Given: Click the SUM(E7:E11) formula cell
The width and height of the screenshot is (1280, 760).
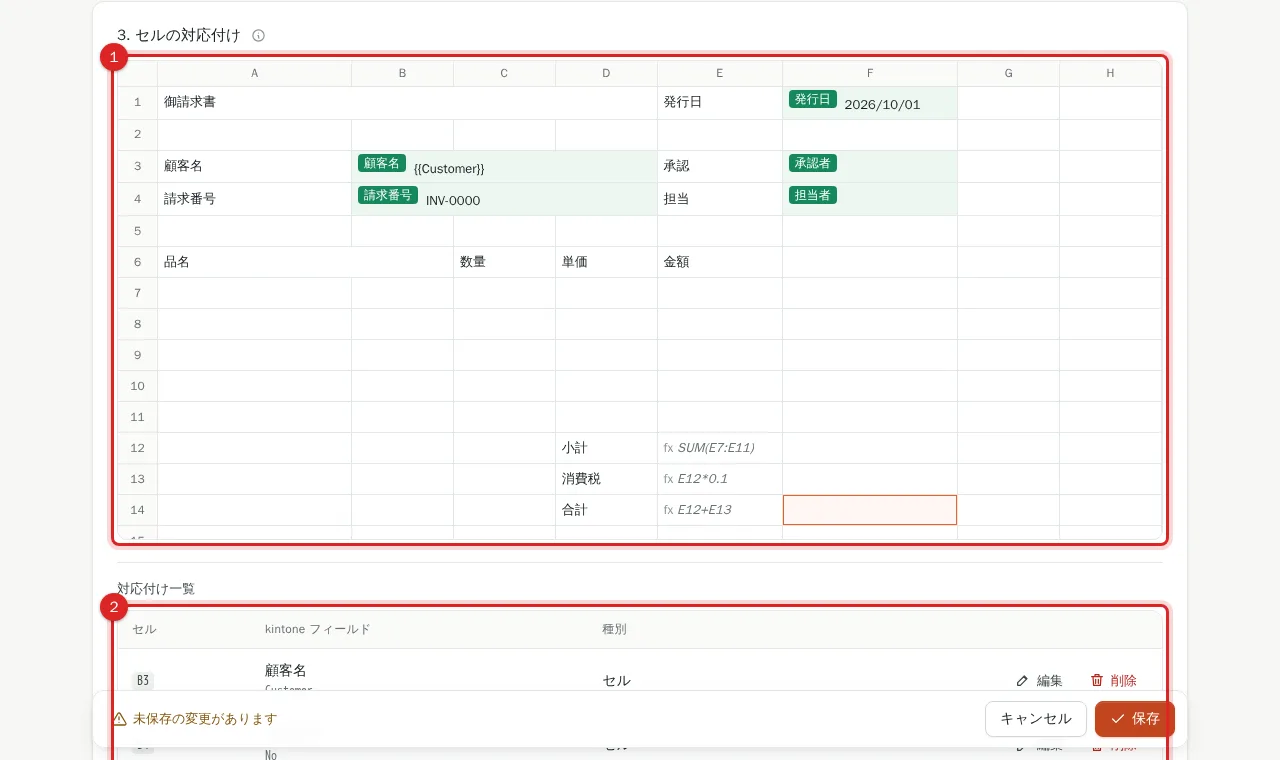Looking at the screenshot, I should pos(720,448).
